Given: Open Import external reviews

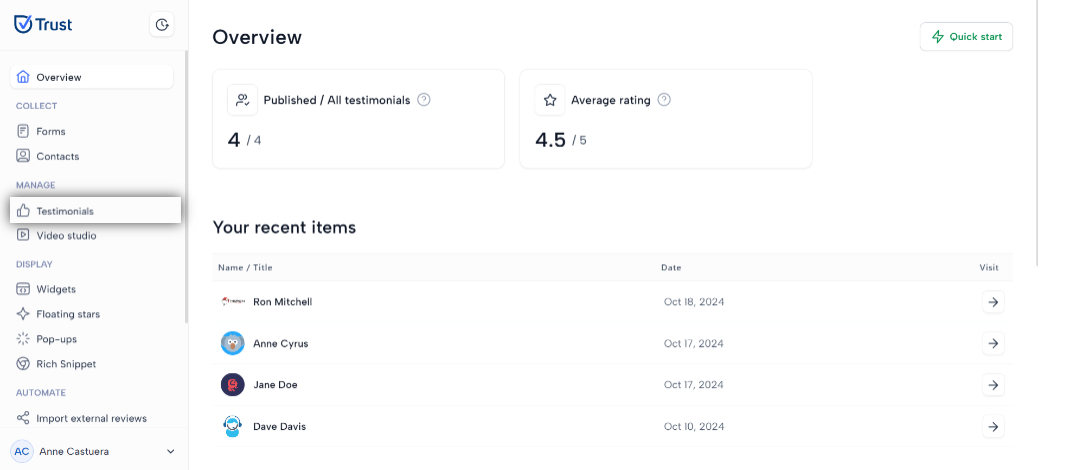Looking at the screenshot, I should point(92,418).
